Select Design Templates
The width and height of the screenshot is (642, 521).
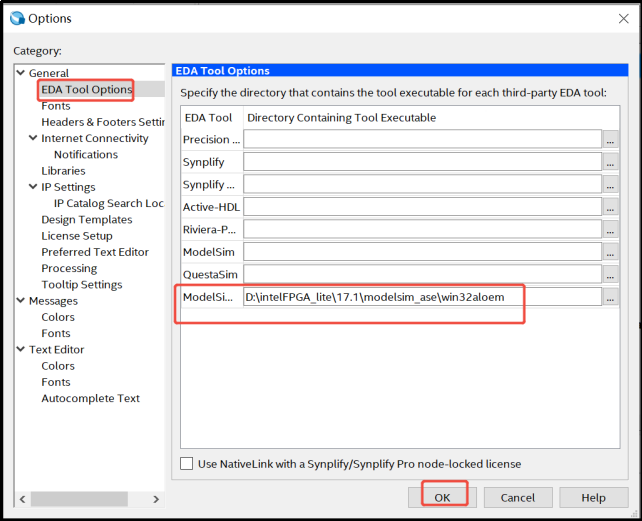click(87, 220)
